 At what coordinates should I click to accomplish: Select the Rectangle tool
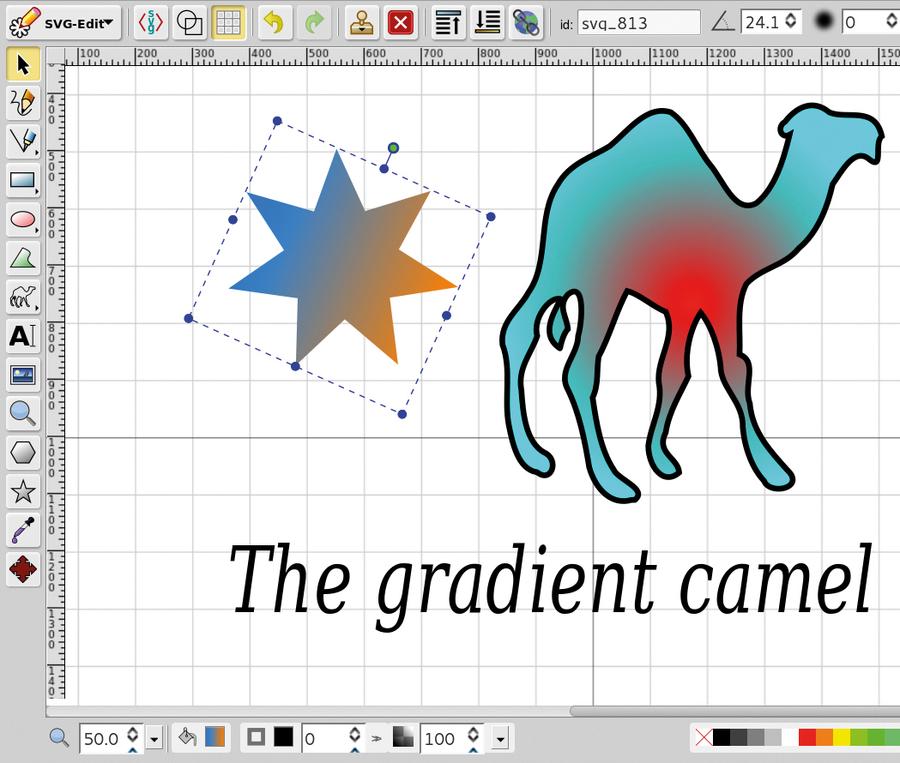pos(23,180)
